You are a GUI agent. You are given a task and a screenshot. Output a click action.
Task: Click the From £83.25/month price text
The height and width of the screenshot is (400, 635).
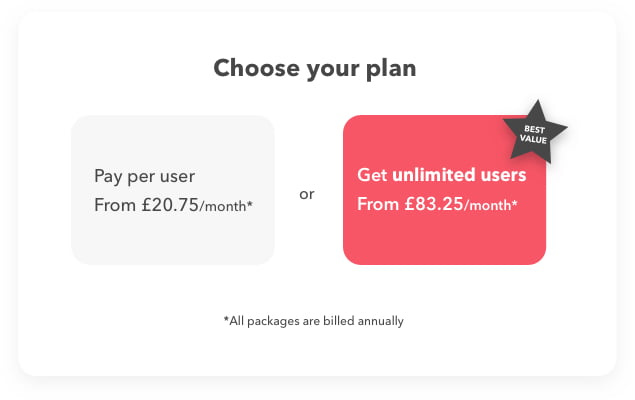pos(437,204)
